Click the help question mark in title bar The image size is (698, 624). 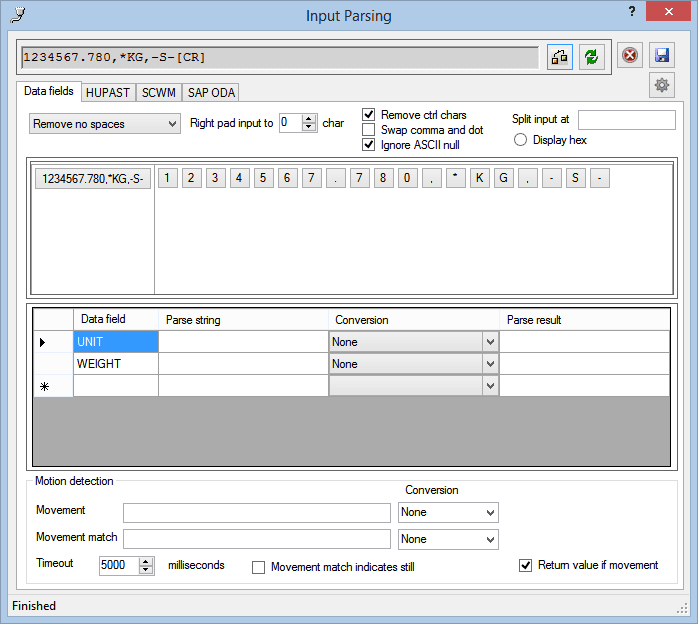pos(631,11)
